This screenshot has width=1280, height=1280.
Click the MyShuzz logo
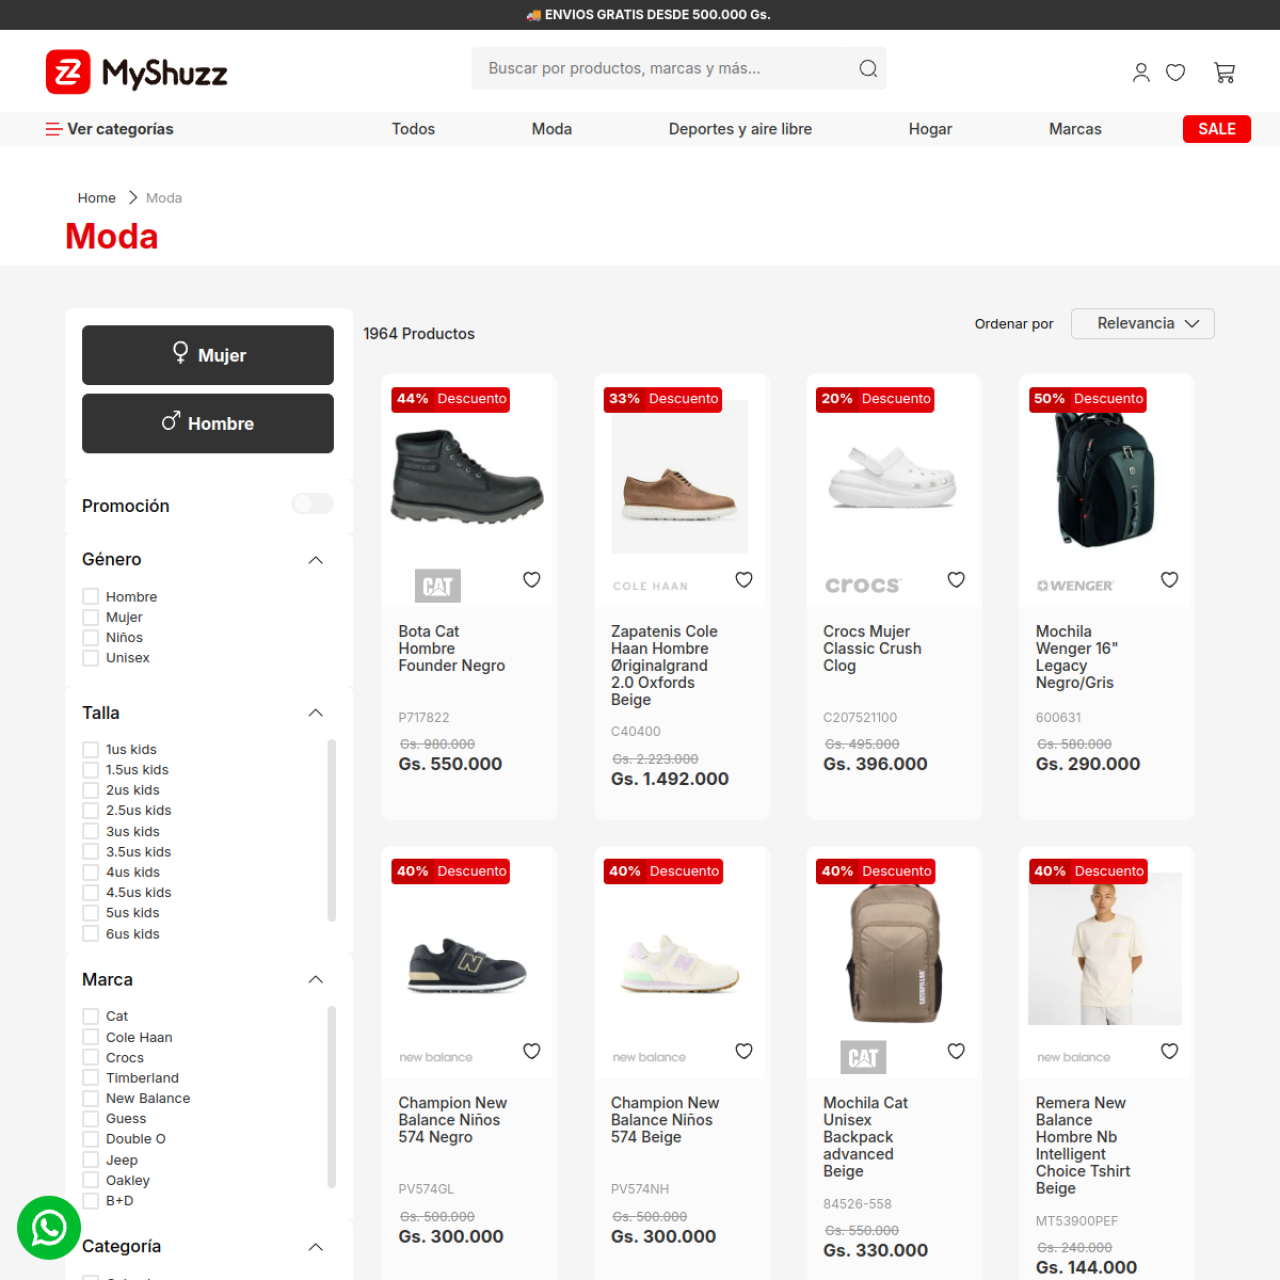coord(137,72)
